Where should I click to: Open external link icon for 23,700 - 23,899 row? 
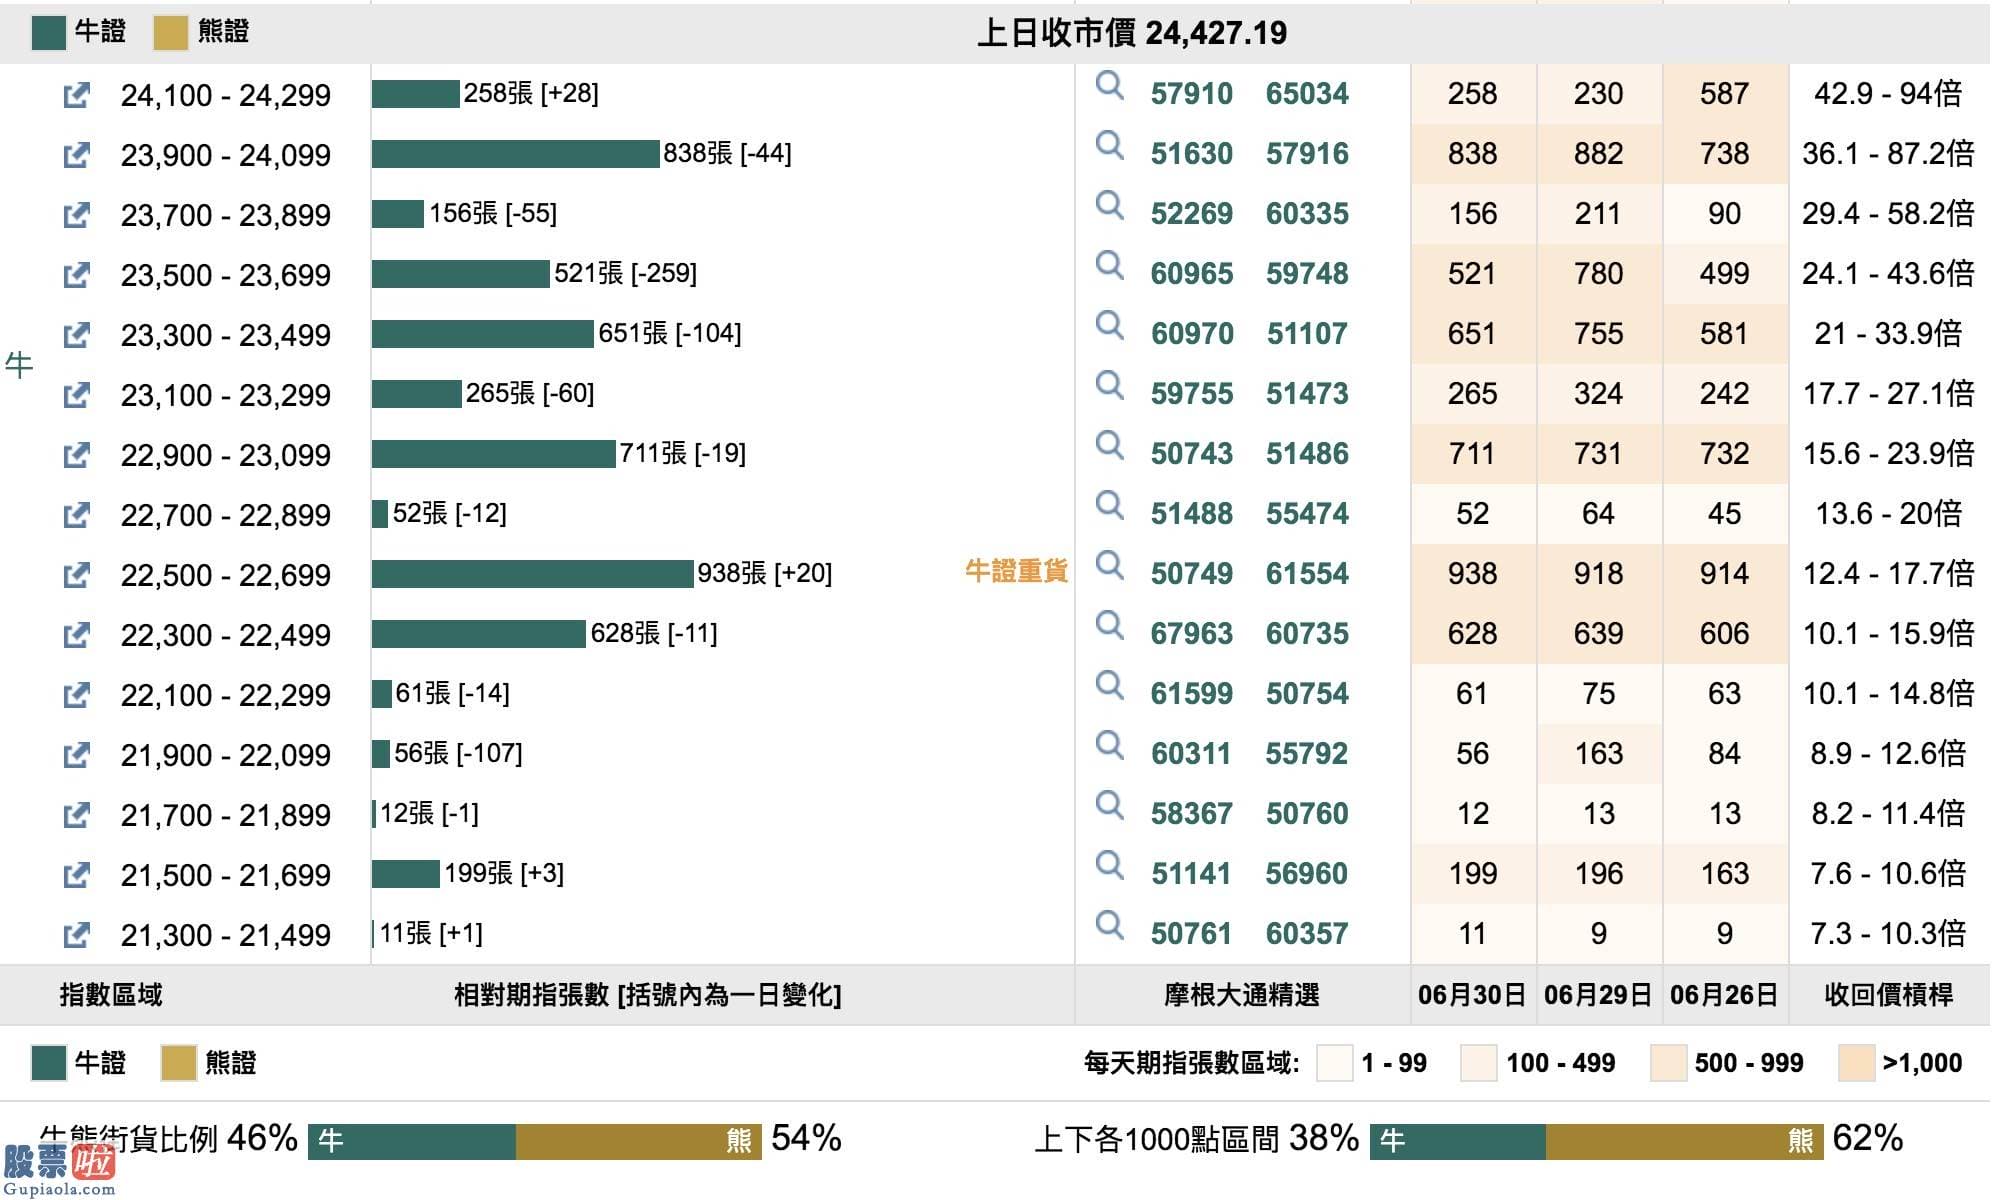coord(76,215)
